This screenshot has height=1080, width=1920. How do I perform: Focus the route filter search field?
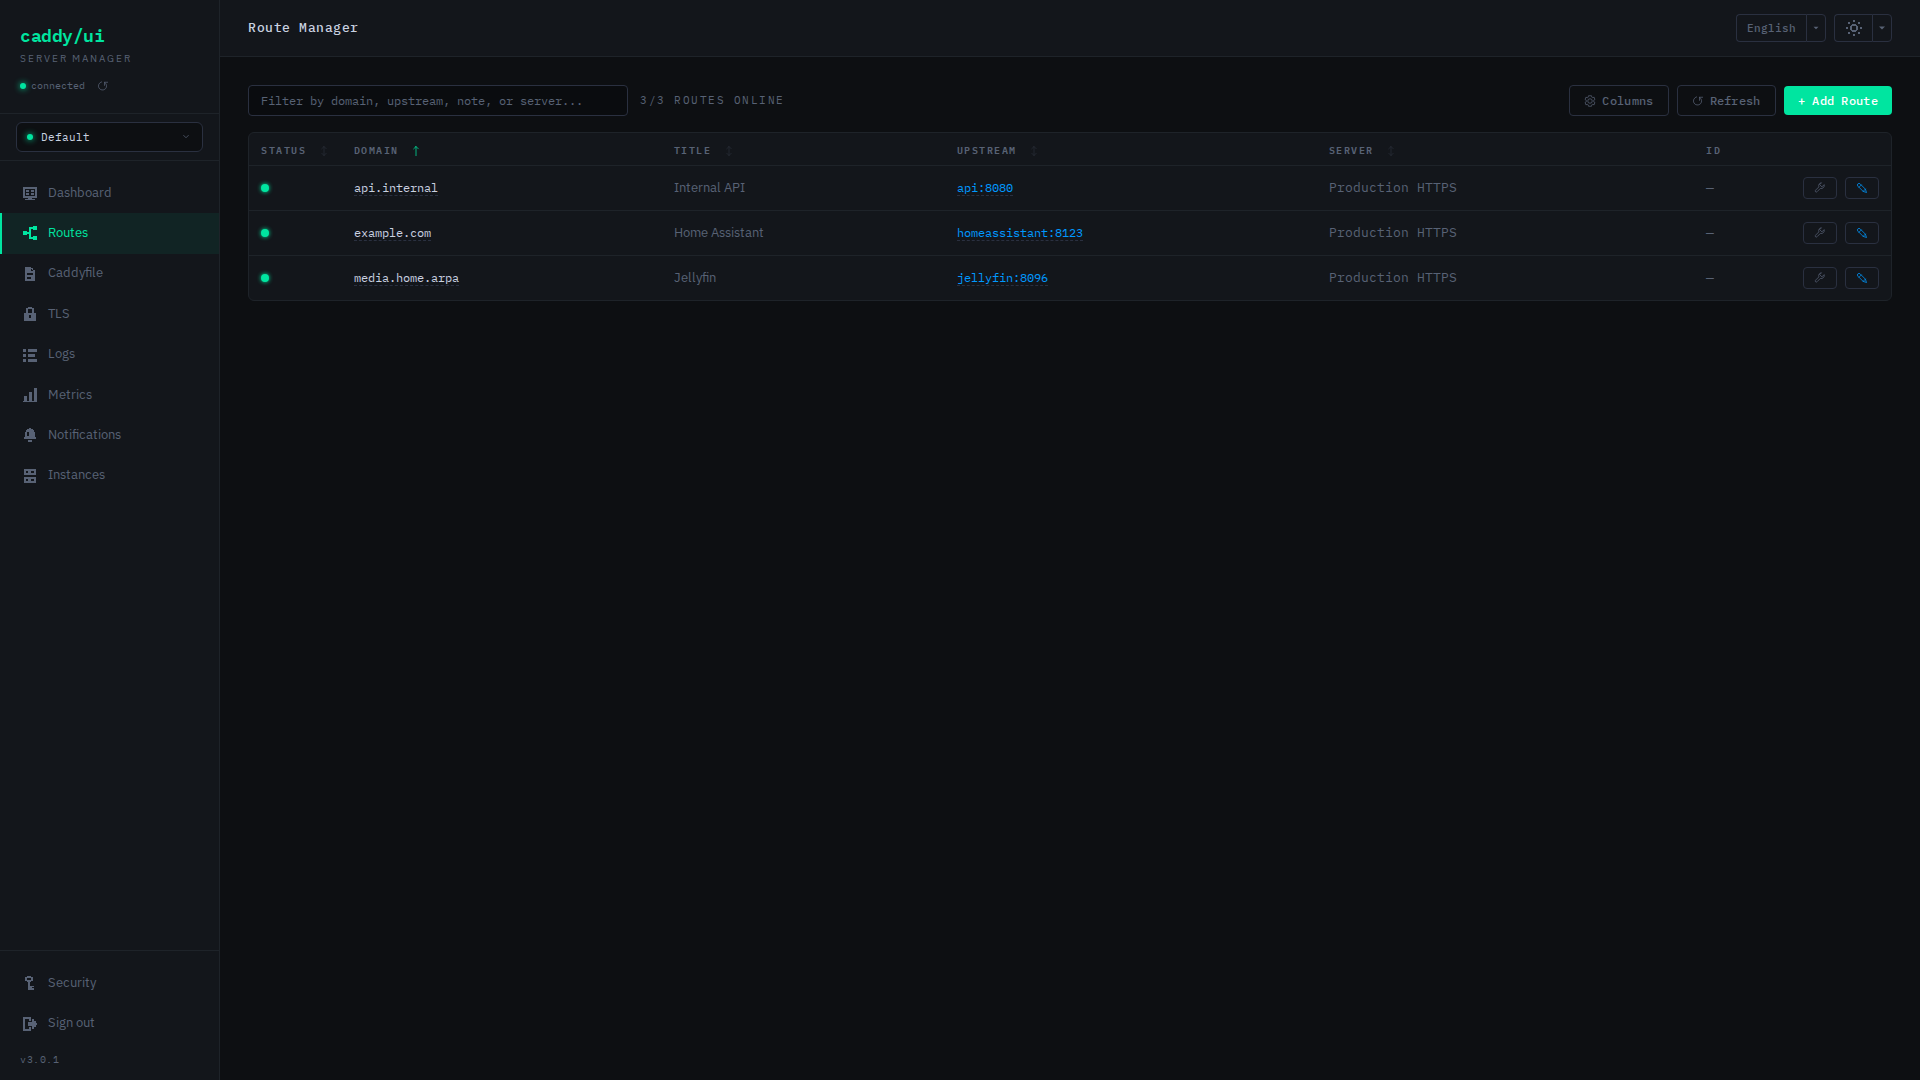[x=437, y=101]
